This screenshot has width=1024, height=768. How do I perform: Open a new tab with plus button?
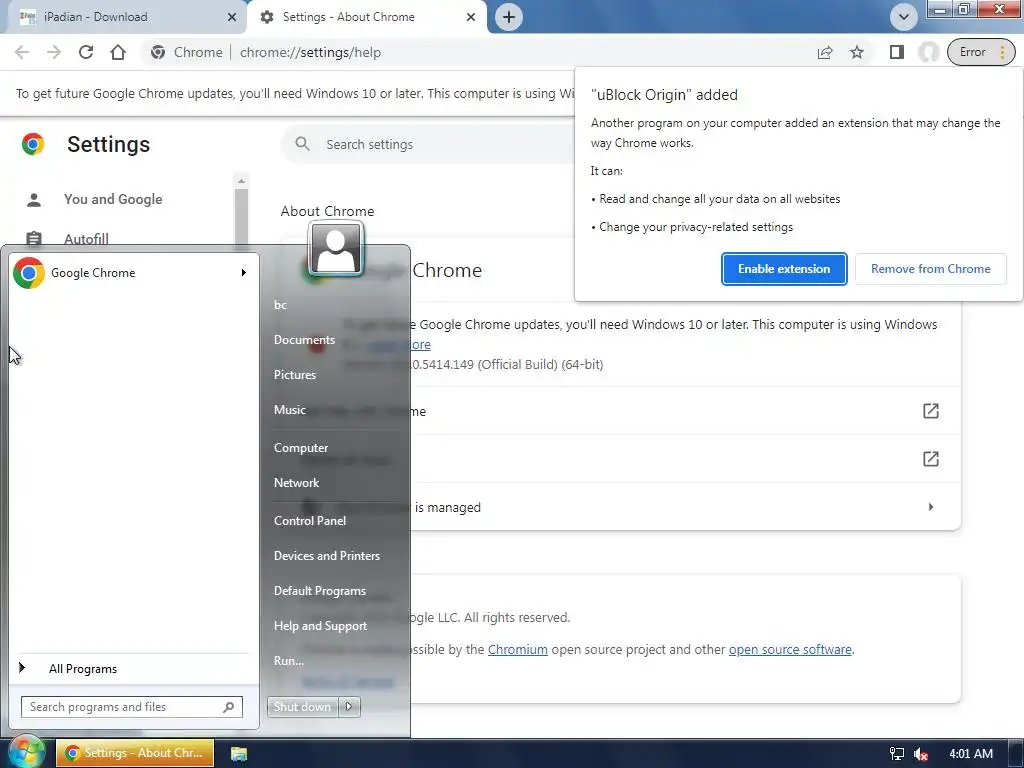pyautogui.click(x=509, y=17)
